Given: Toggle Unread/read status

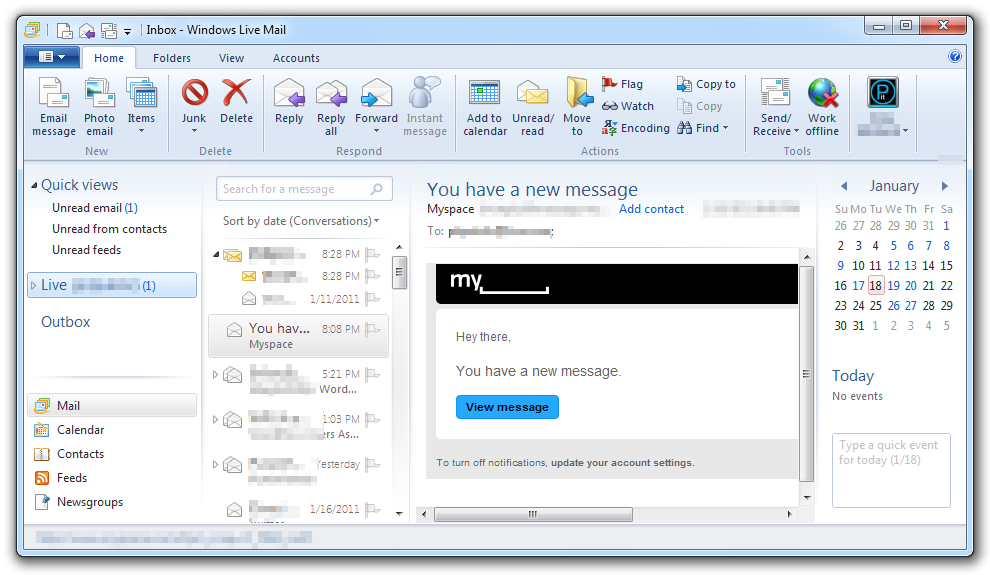Looking at the screenshot, I should pos(533,107).
